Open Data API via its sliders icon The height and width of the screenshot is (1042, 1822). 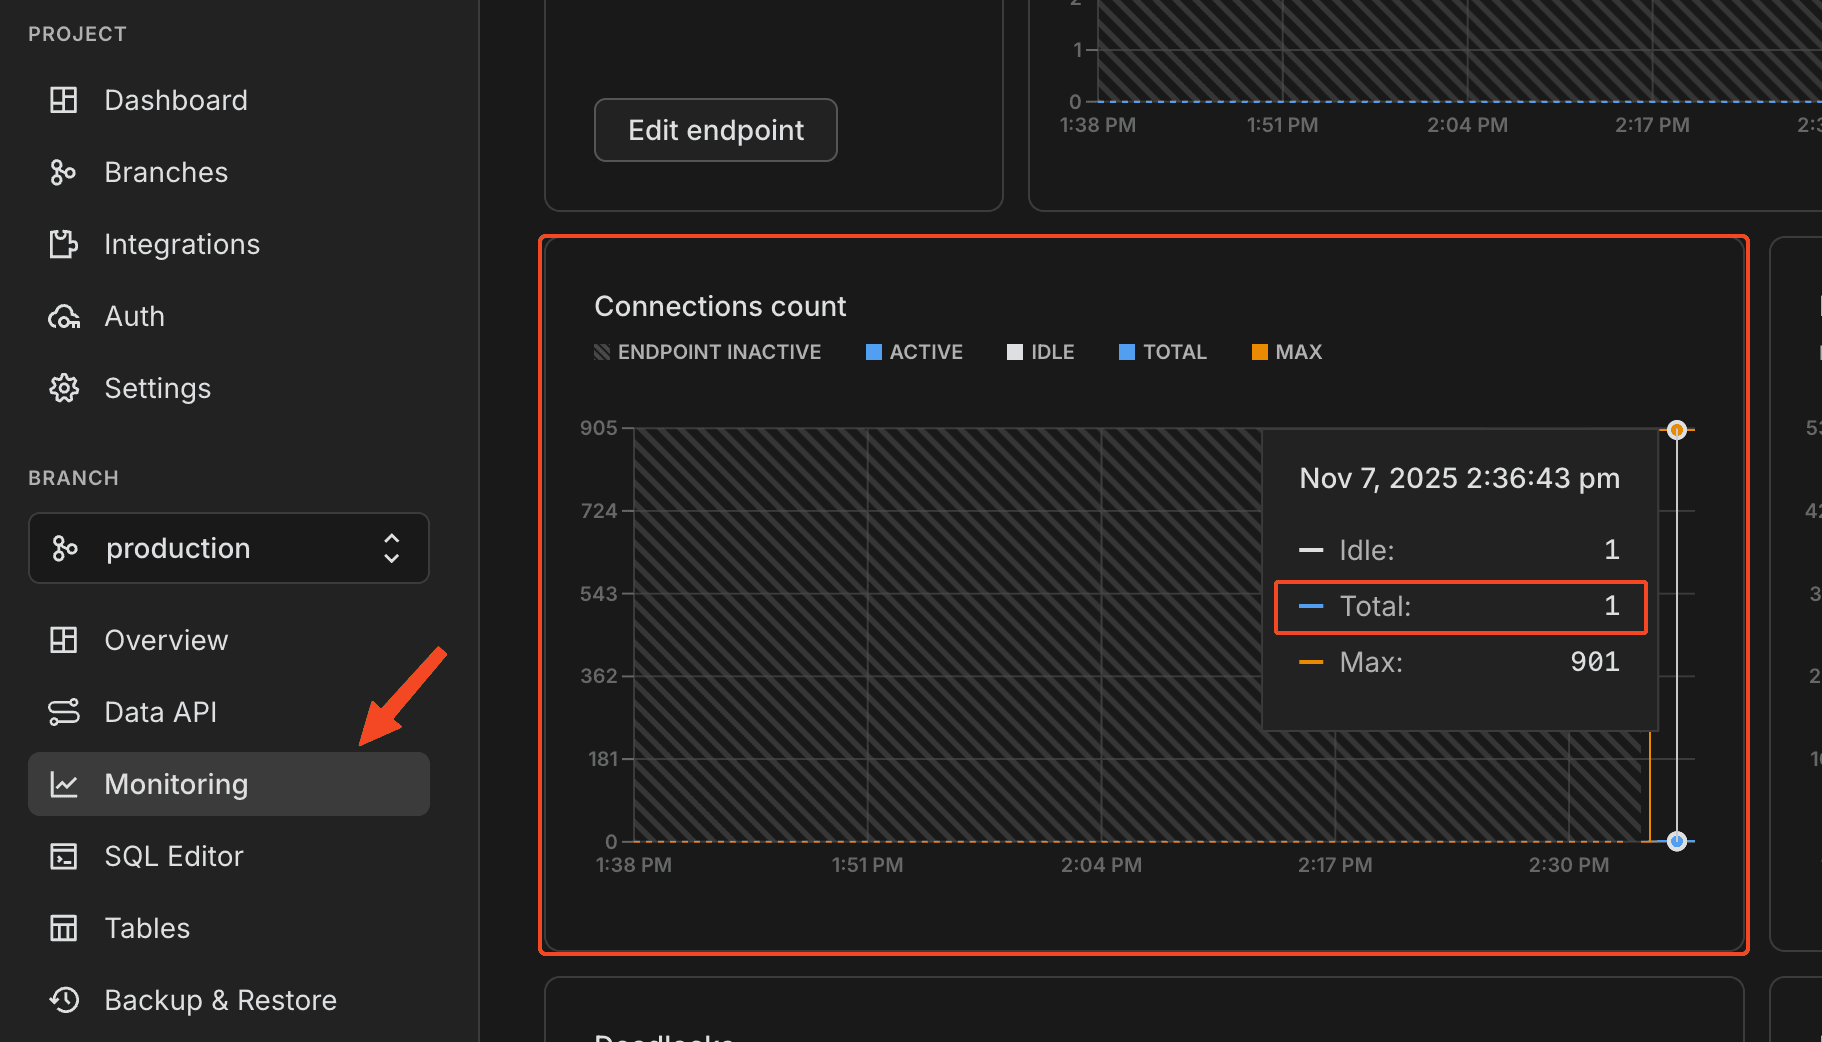point(63,712)
